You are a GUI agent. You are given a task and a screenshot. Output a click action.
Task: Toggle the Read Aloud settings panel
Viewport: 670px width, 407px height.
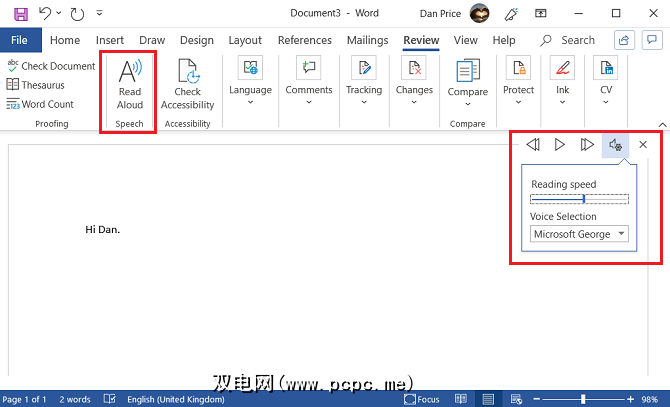coord(615,145)
